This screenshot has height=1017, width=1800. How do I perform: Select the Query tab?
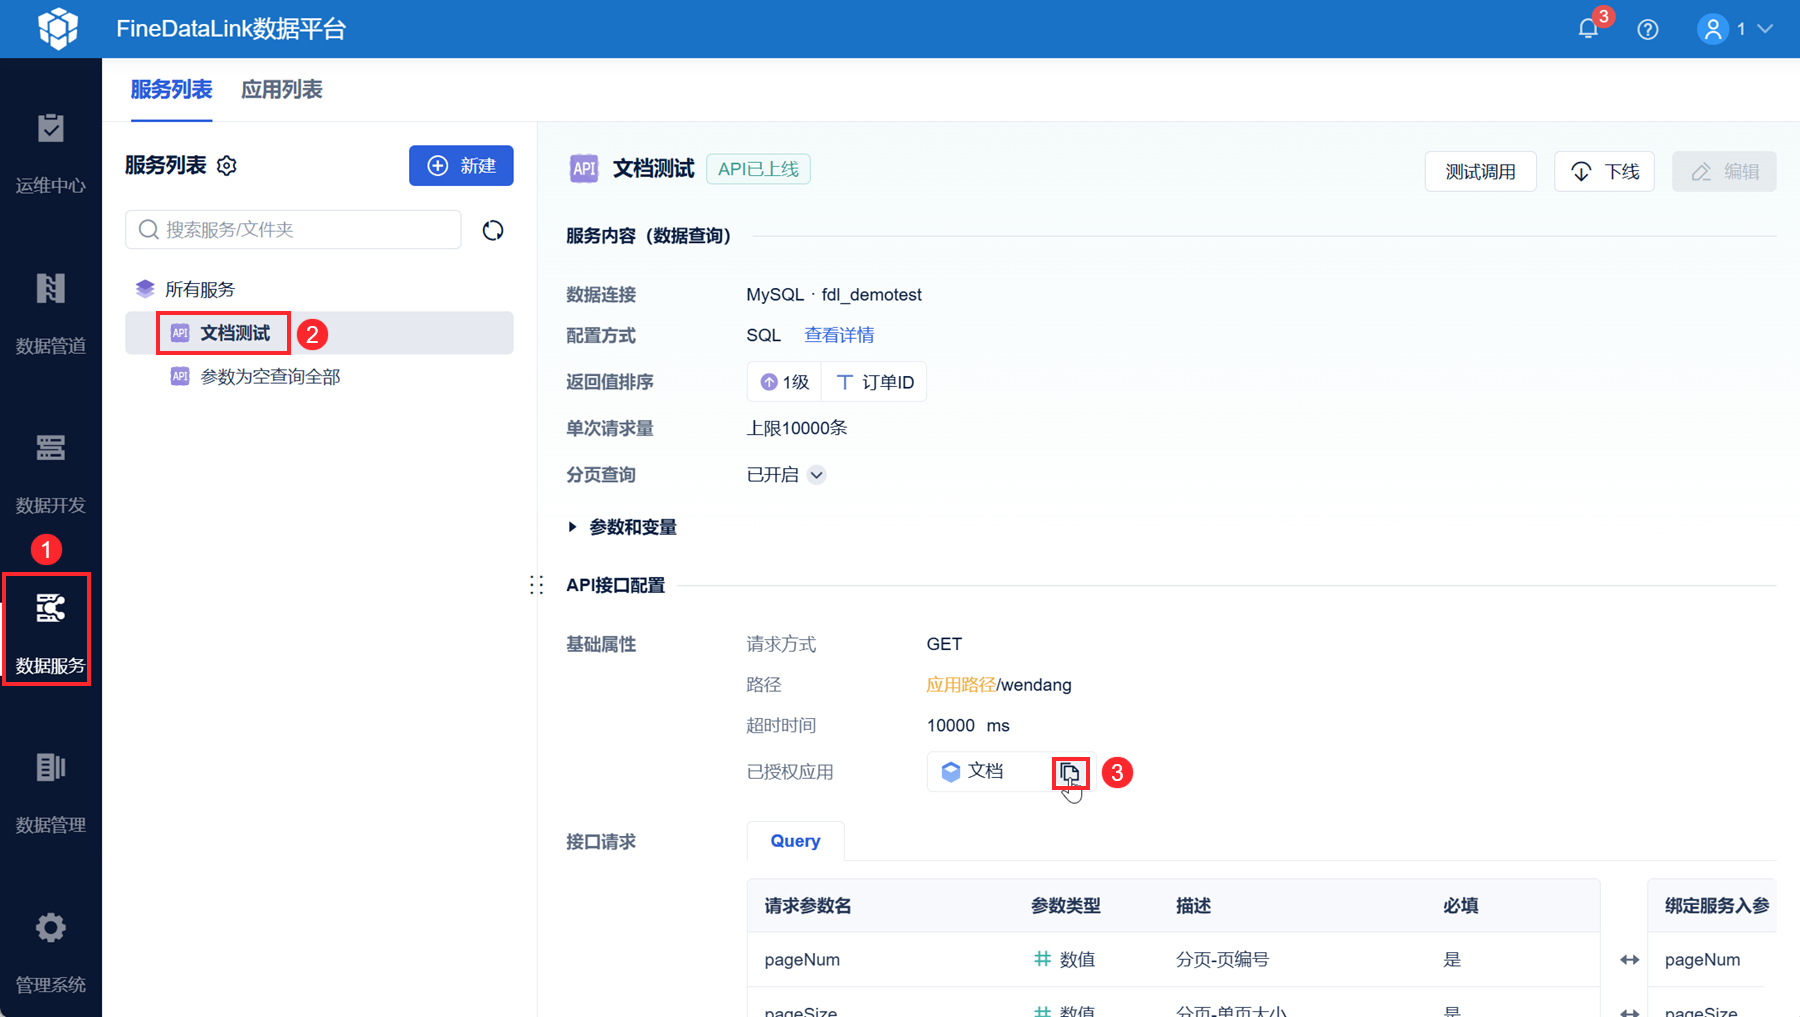795,841
